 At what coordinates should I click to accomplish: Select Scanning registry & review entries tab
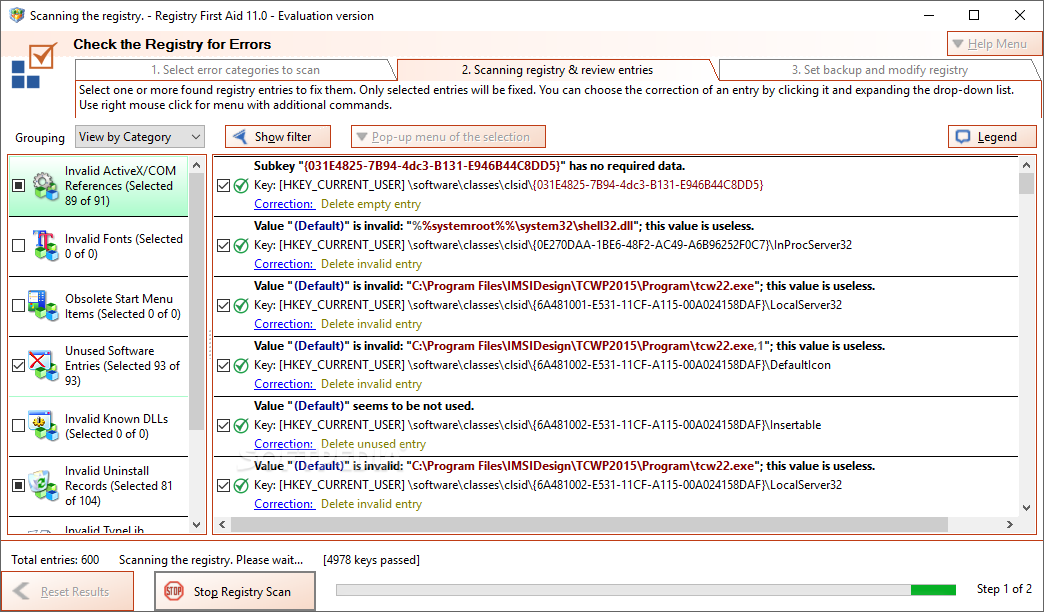(x=557, y=70)
